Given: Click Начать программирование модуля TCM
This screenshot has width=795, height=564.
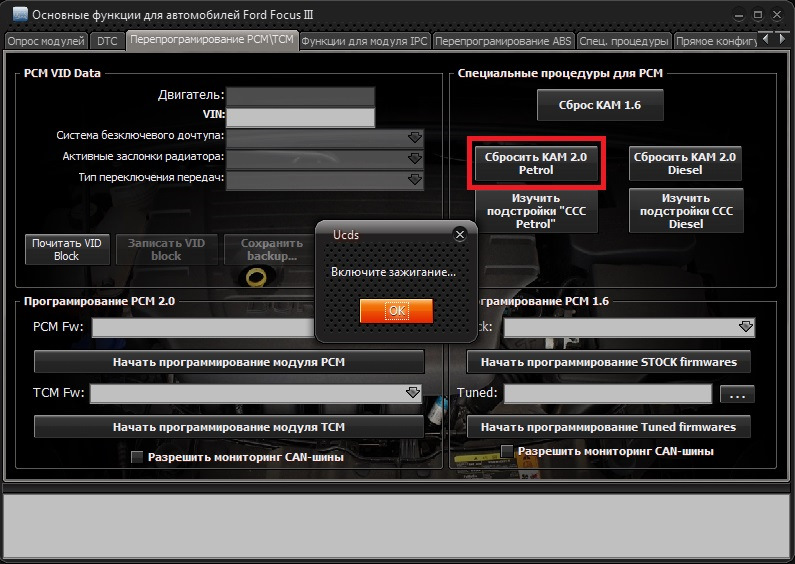Looking at the screenshot, I should click(229, 427).
